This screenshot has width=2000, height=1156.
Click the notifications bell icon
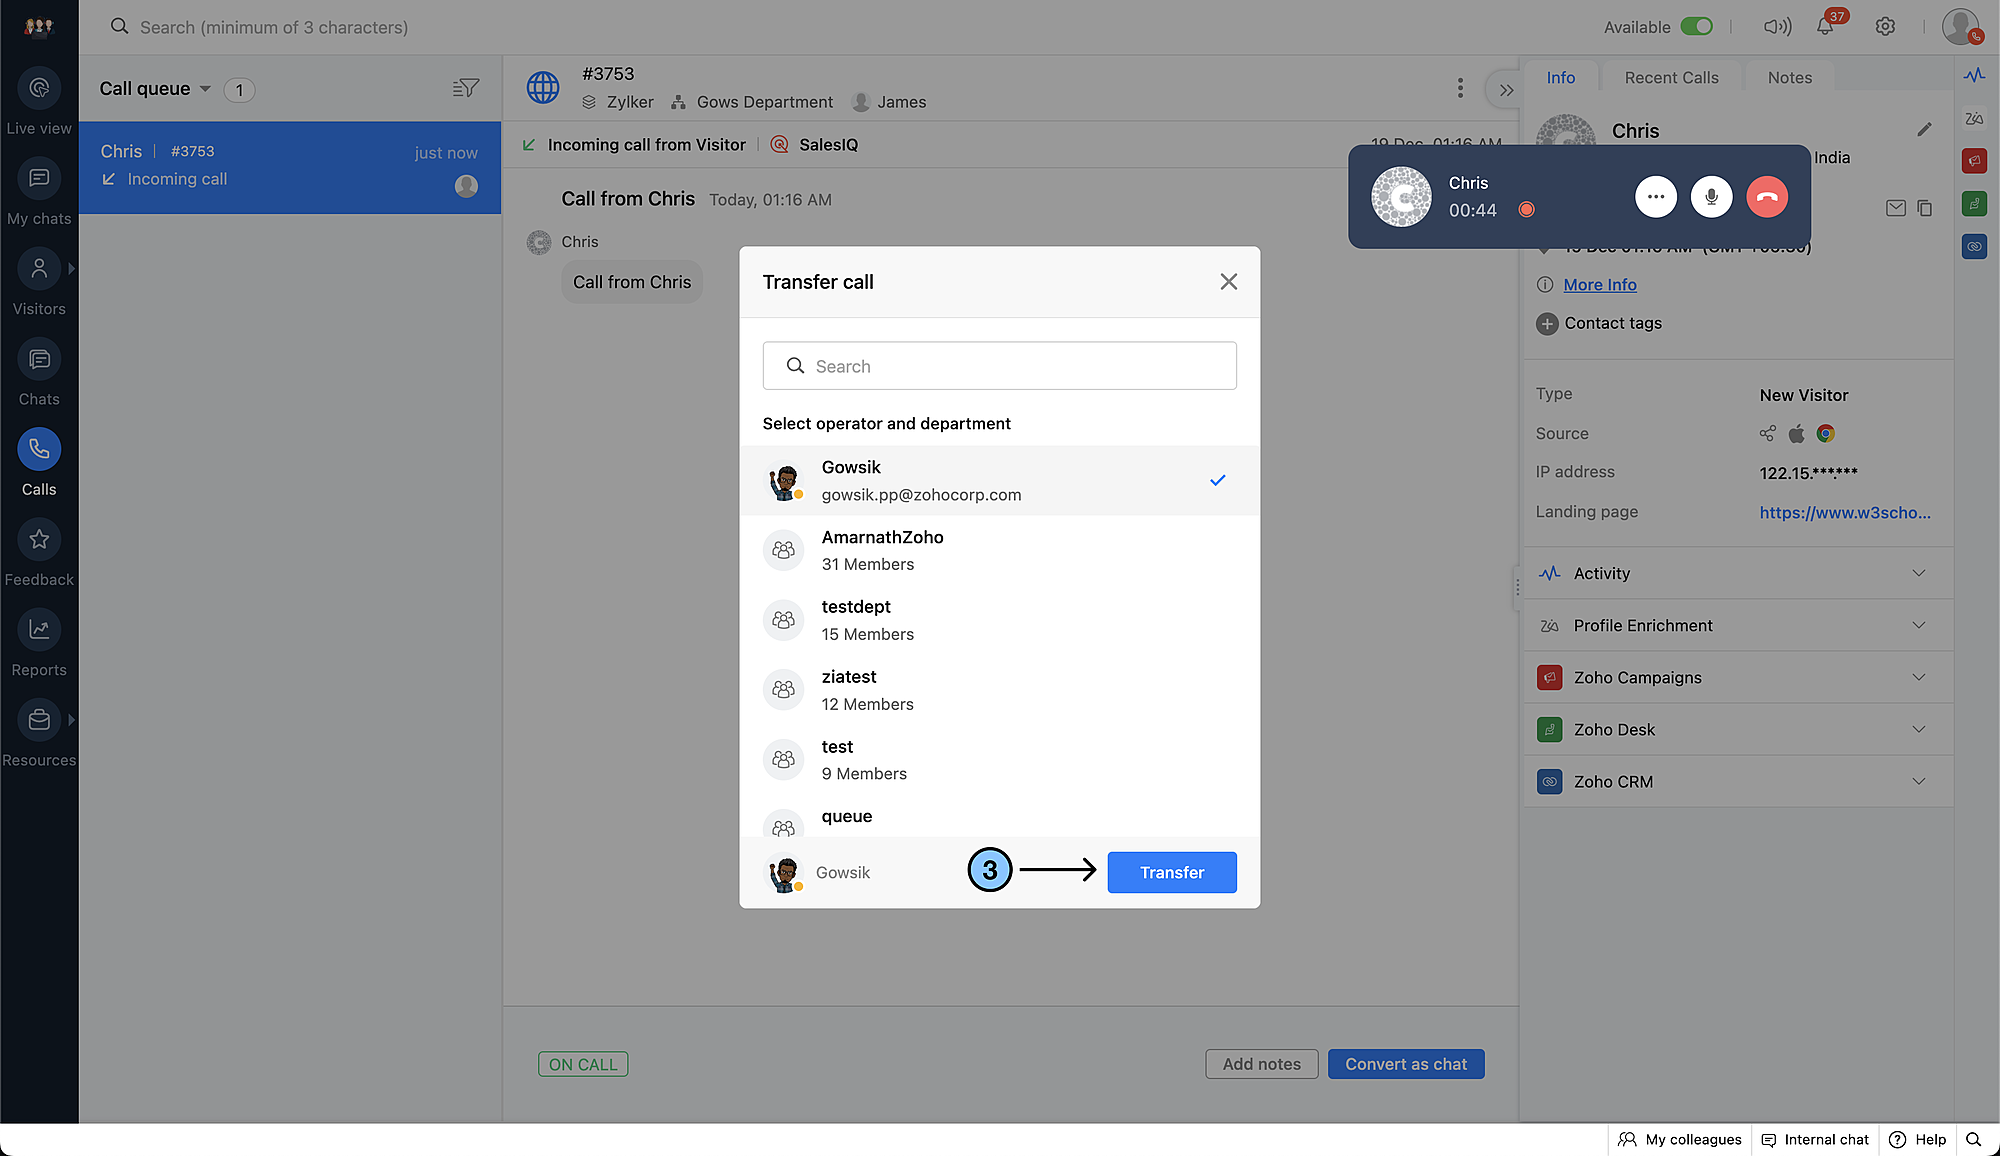coord(1825,27)
